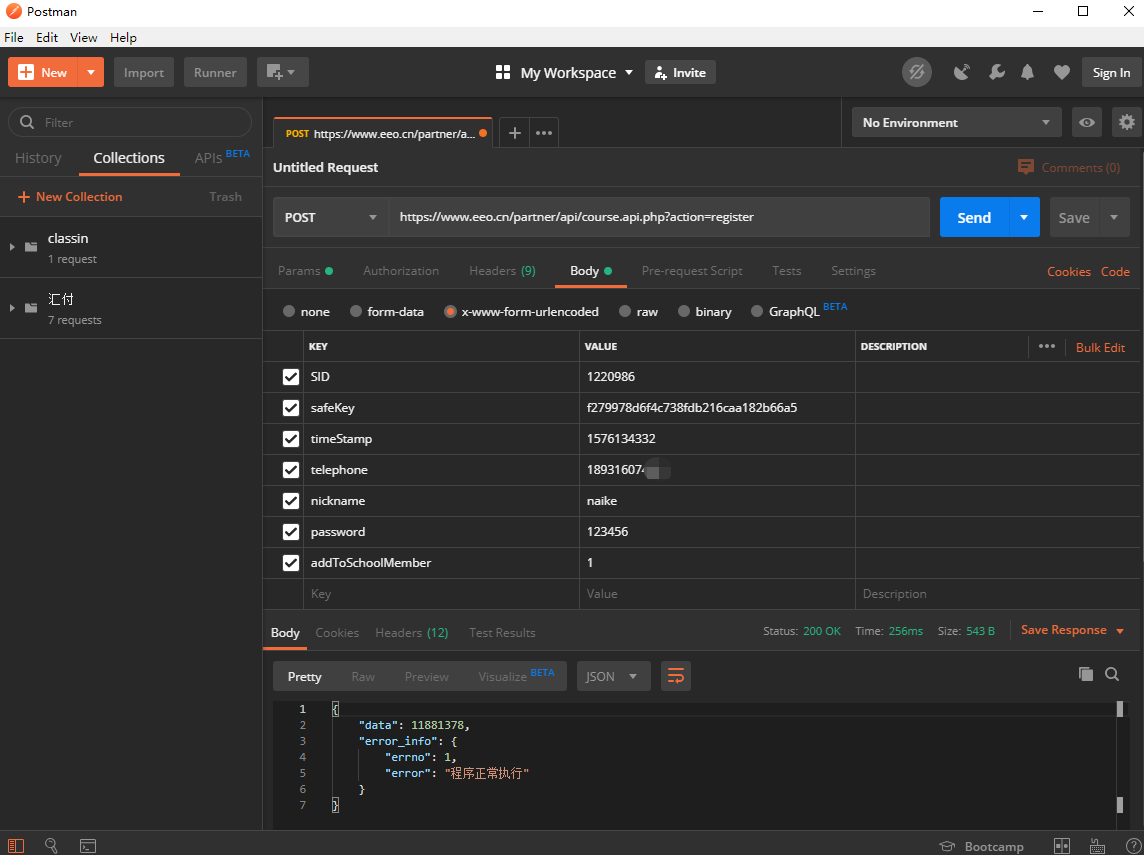
Task: Copy response body to clipboard
Action: 1086,674
